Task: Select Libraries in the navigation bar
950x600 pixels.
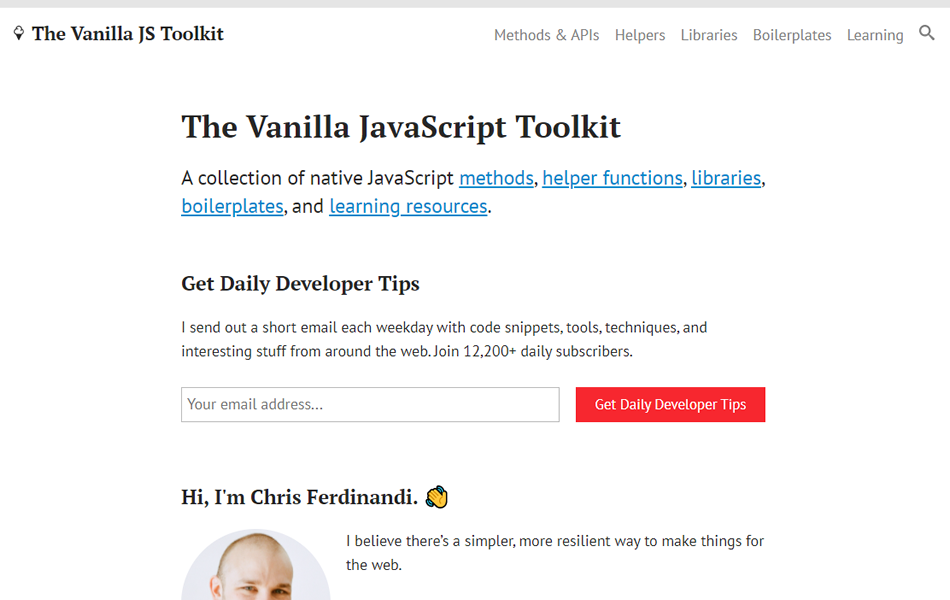Action: 708,35
